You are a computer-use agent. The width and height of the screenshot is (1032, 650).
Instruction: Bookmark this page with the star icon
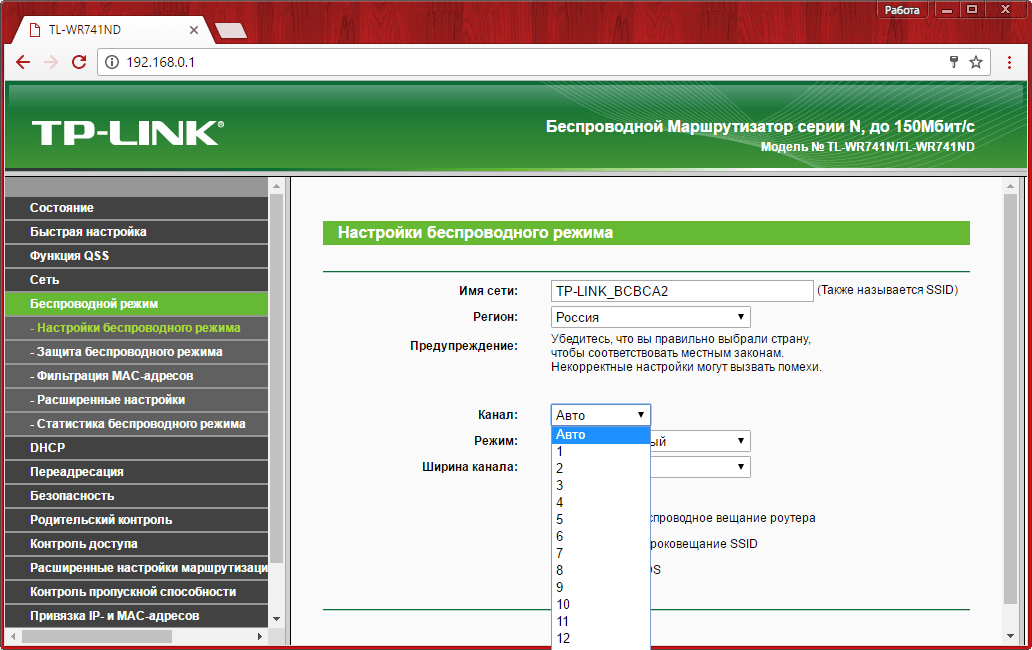click(x=976, y=62)
